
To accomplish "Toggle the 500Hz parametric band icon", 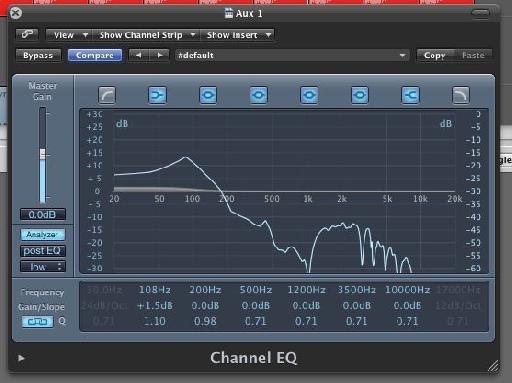I will (x=259, y=95).
